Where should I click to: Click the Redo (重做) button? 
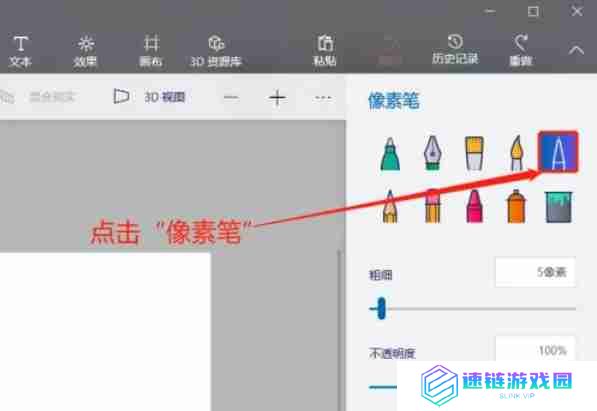(520, 51)
